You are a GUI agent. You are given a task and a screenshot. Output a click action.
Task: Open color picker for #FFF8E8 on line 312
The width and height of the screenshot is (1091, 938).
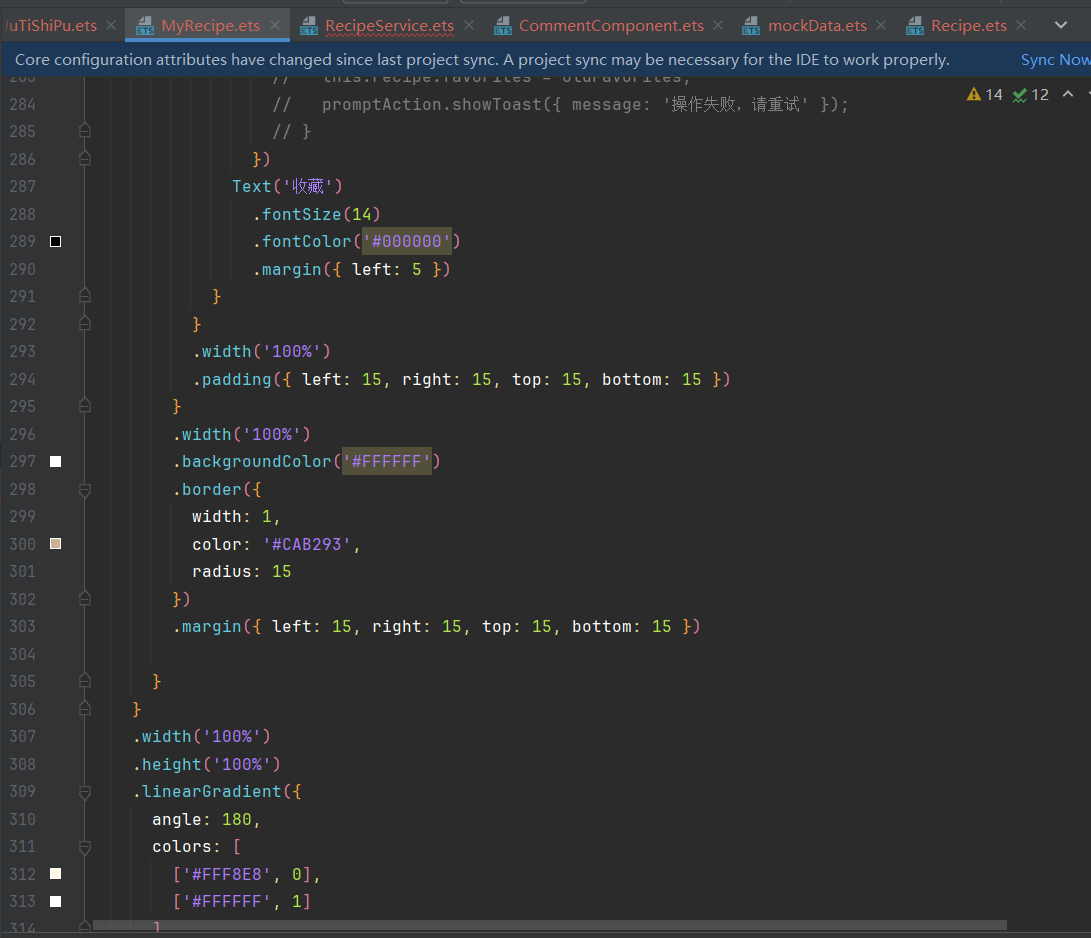click(56, 873)
